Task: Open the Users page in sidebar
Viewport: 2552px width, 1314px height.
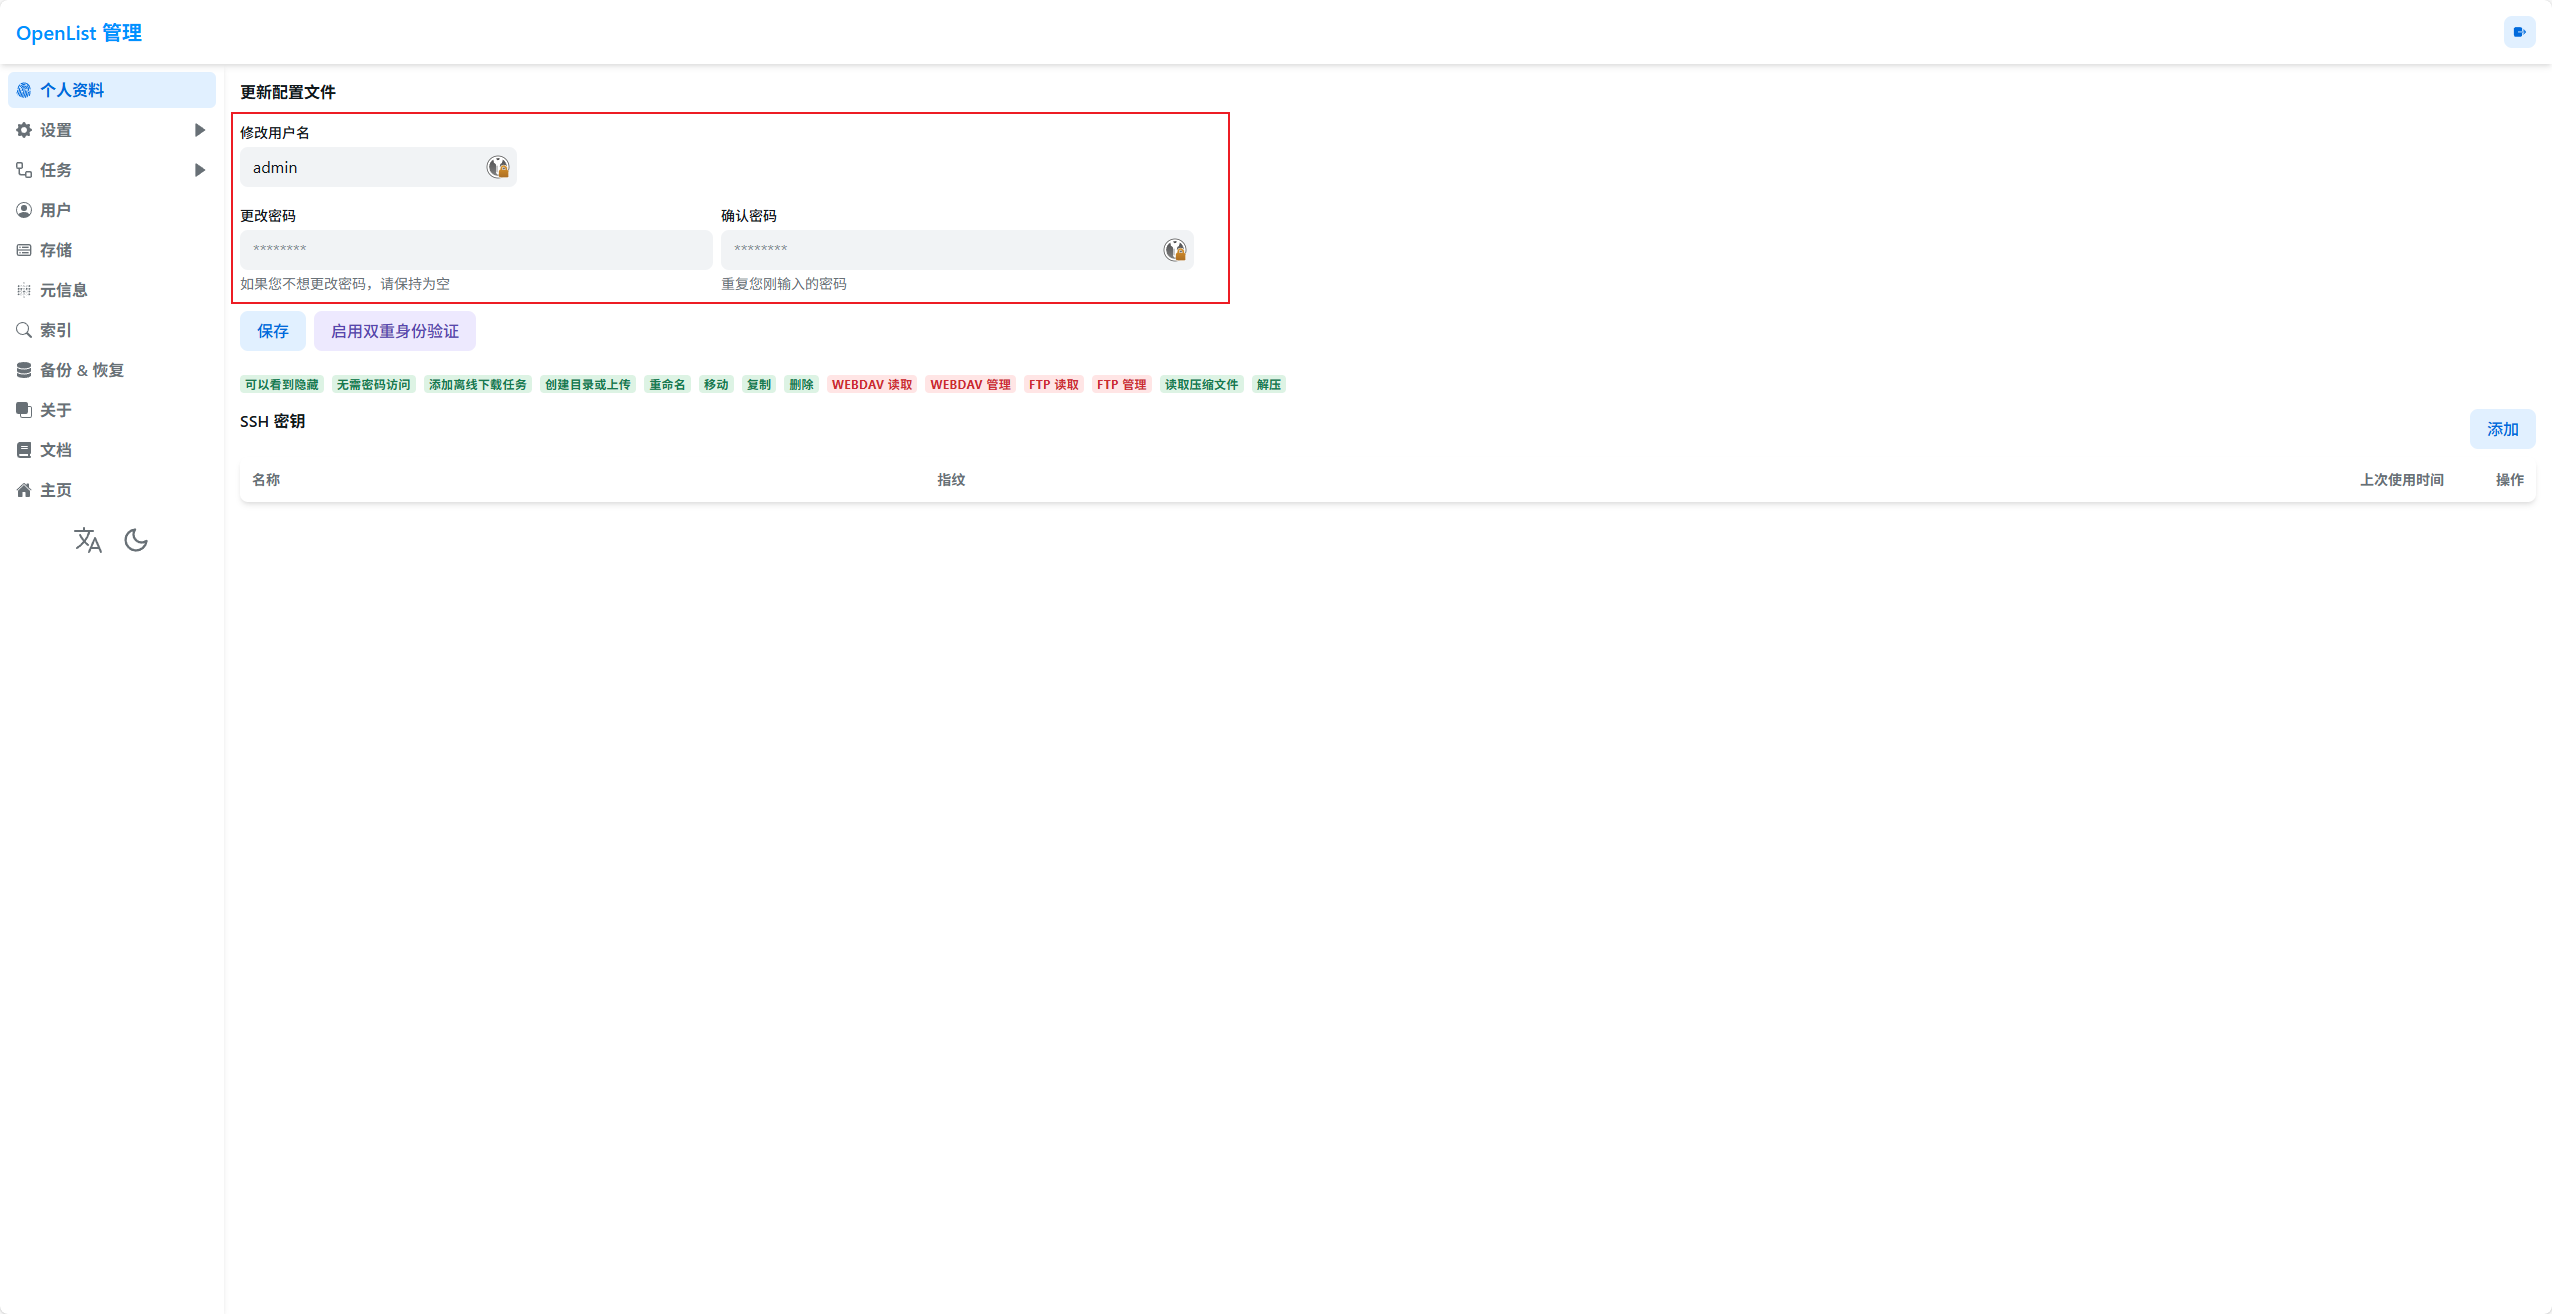Action: point(55,210)
